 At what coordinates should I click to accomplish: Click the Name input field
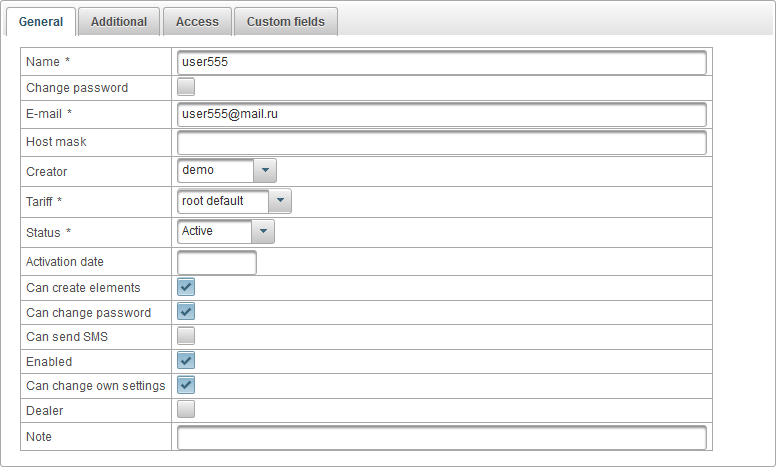(x=441, y=63)
